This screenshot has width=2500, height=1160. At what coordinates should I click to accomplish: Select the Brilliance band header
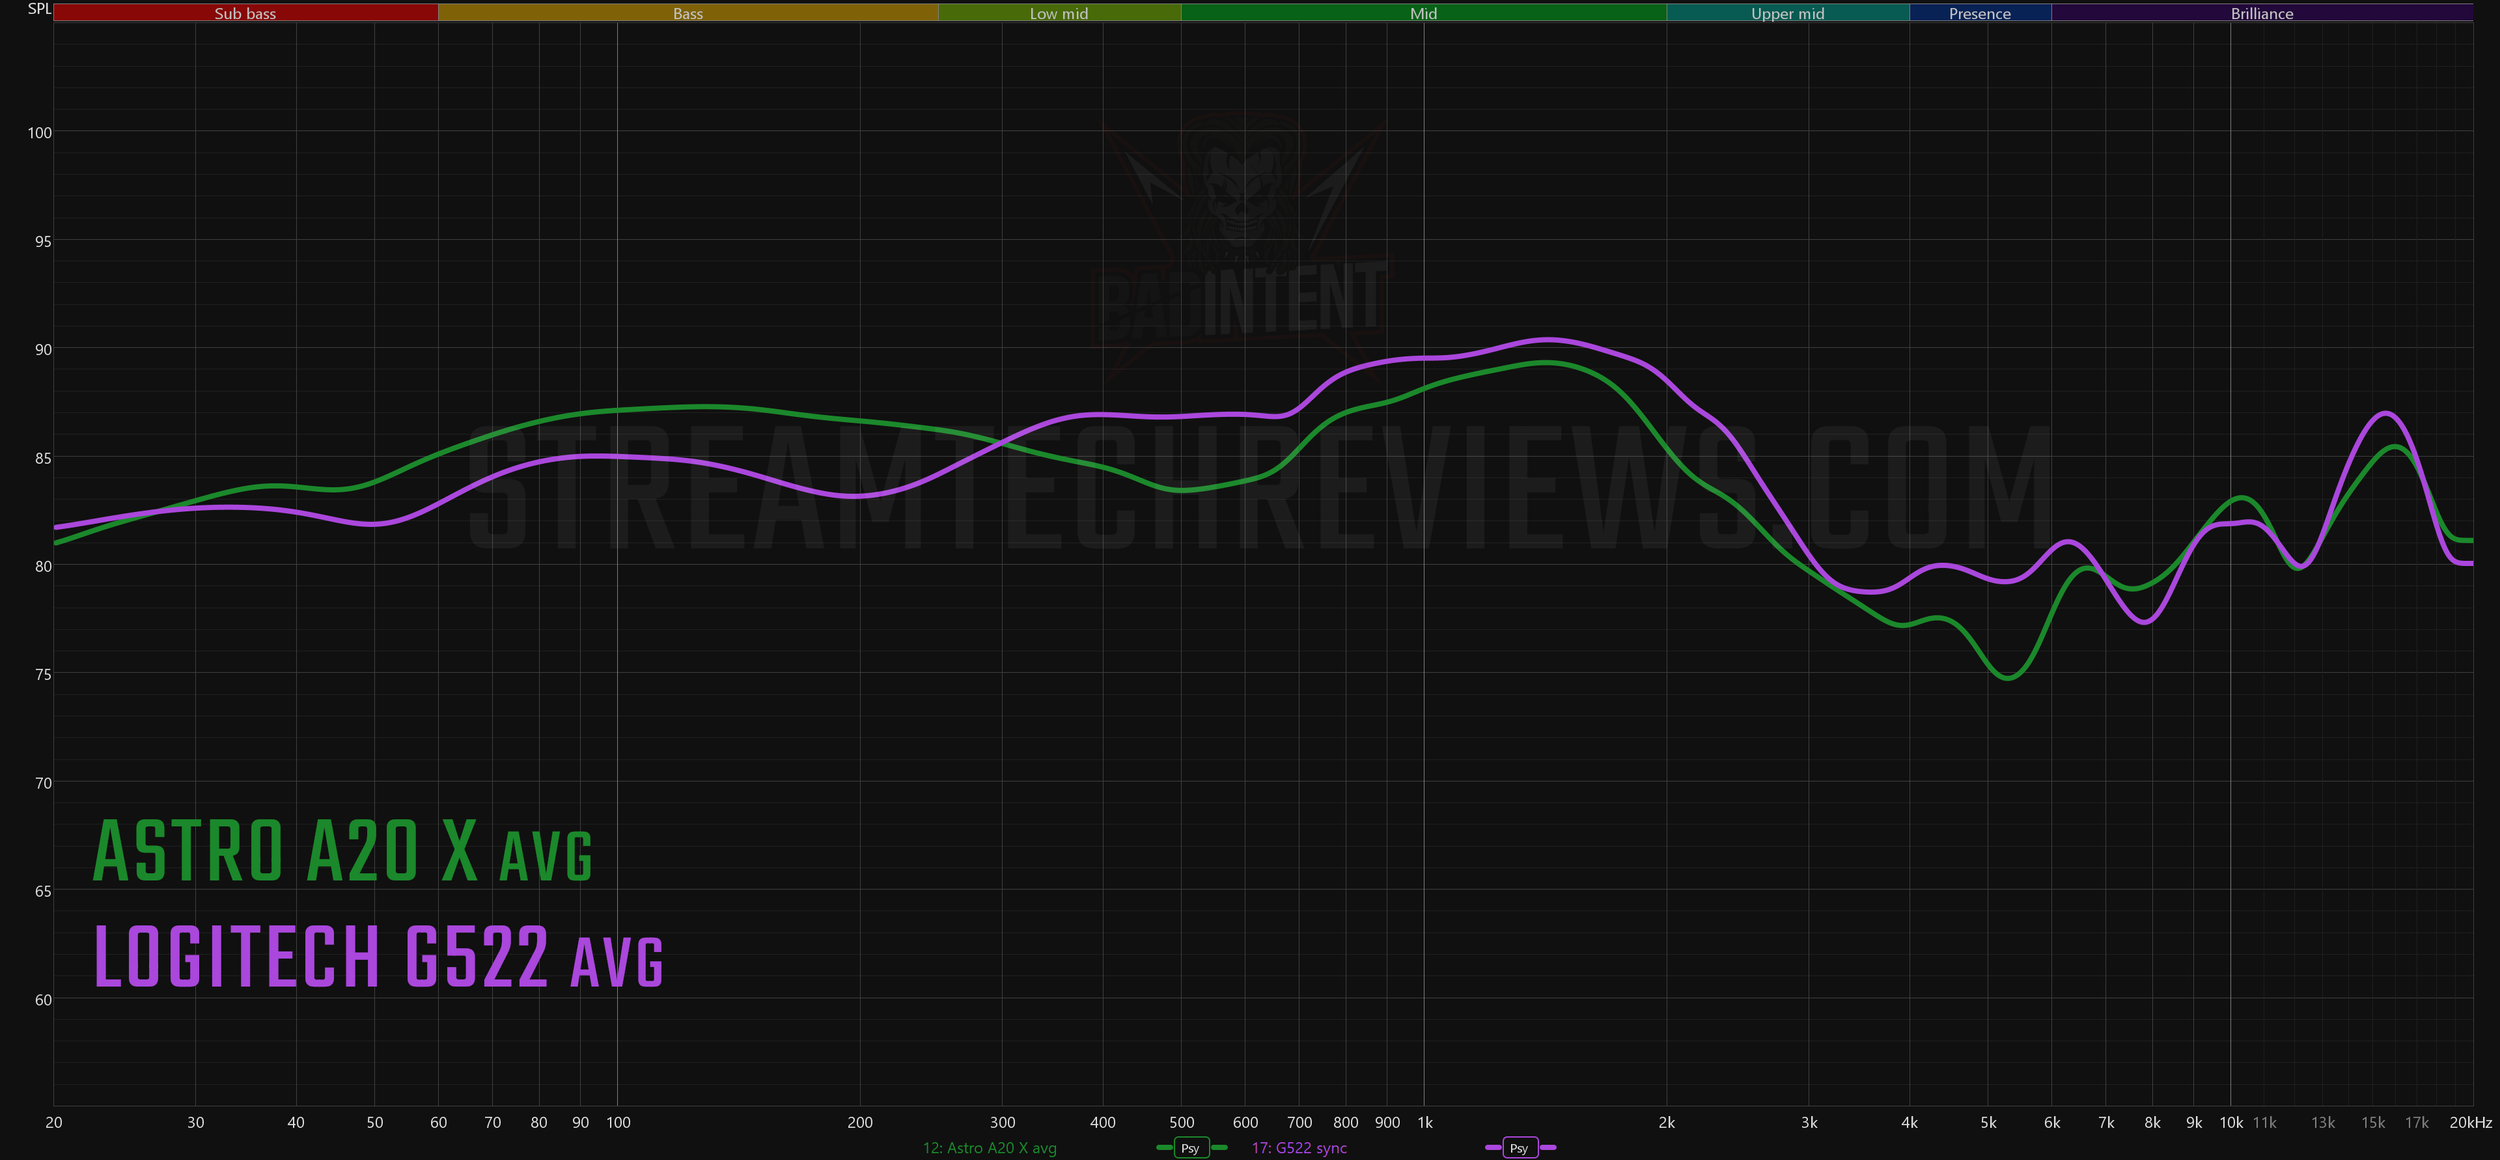[2262, 13]
